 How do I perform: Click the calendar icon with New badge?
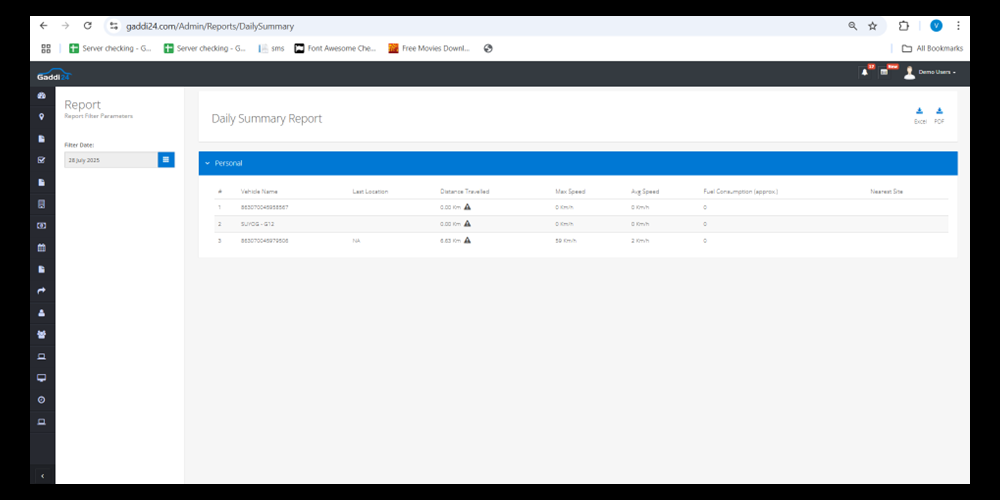click(x=884, y=72)
